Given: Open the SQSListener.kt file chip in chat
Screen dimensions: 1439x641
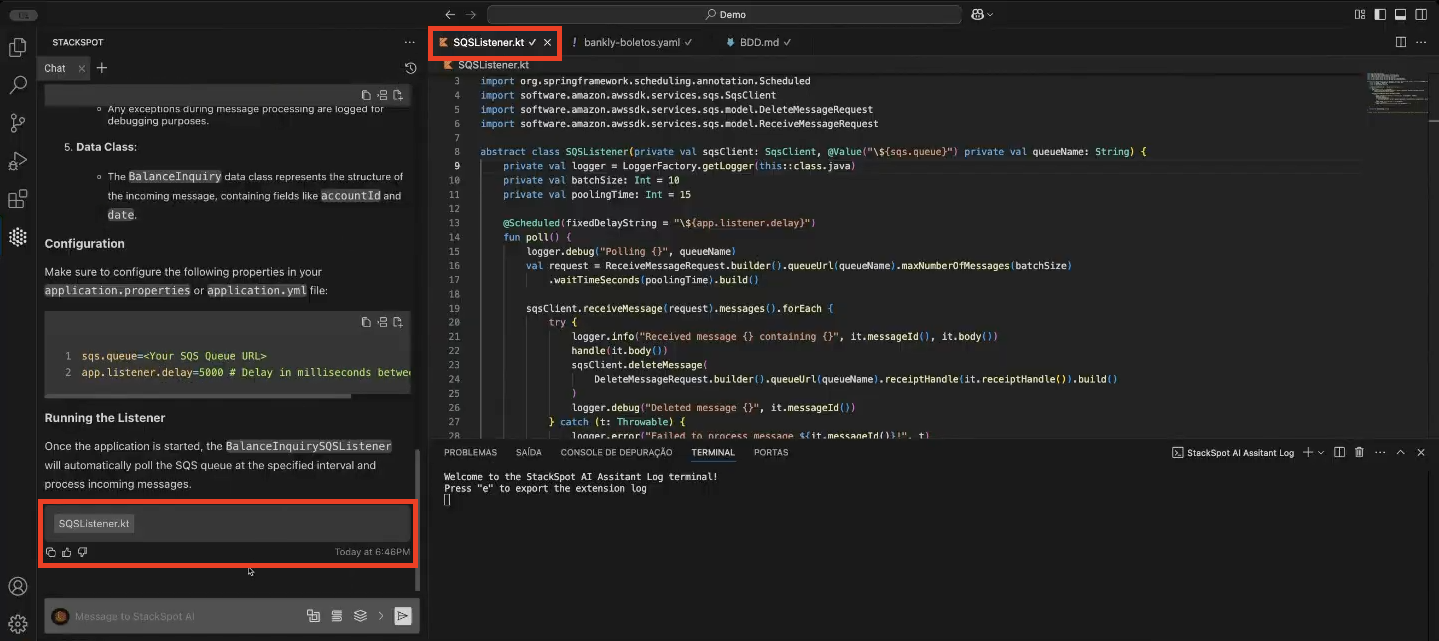Looking at the screenshot, I should 93,522.
